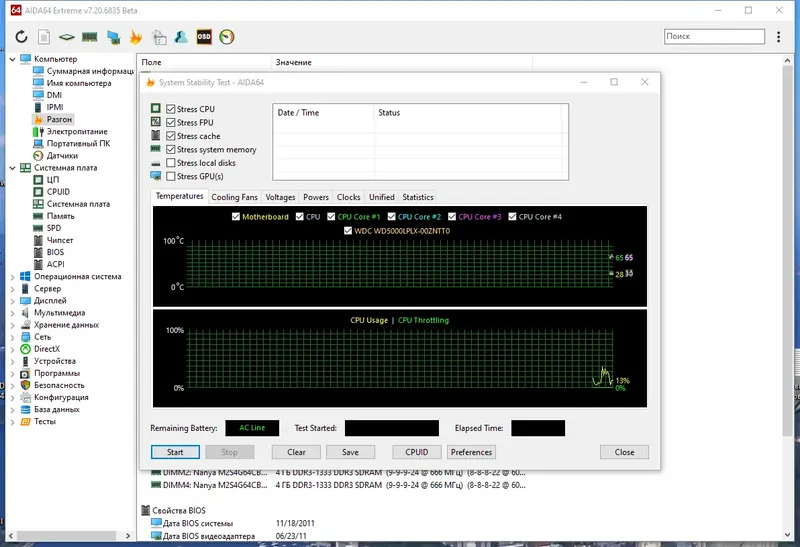Enable Stress local disks checkbox
The height and width of the screenshot is (547, 800).
(170, 163)
